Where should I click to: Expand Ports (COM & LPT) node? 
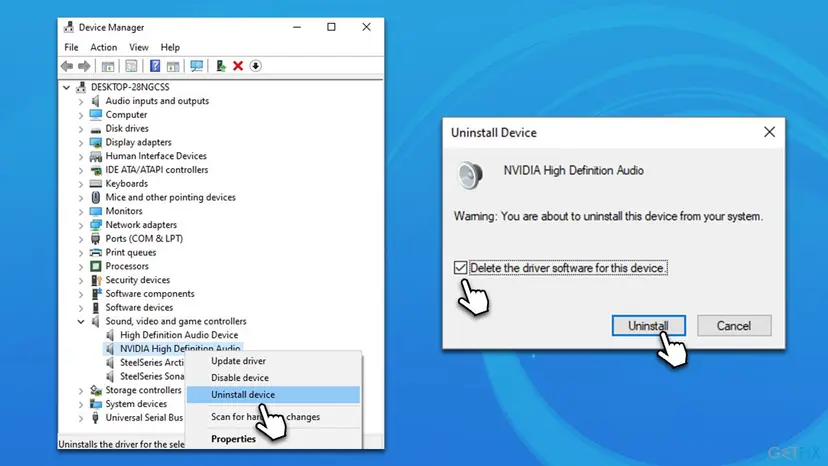81,239
